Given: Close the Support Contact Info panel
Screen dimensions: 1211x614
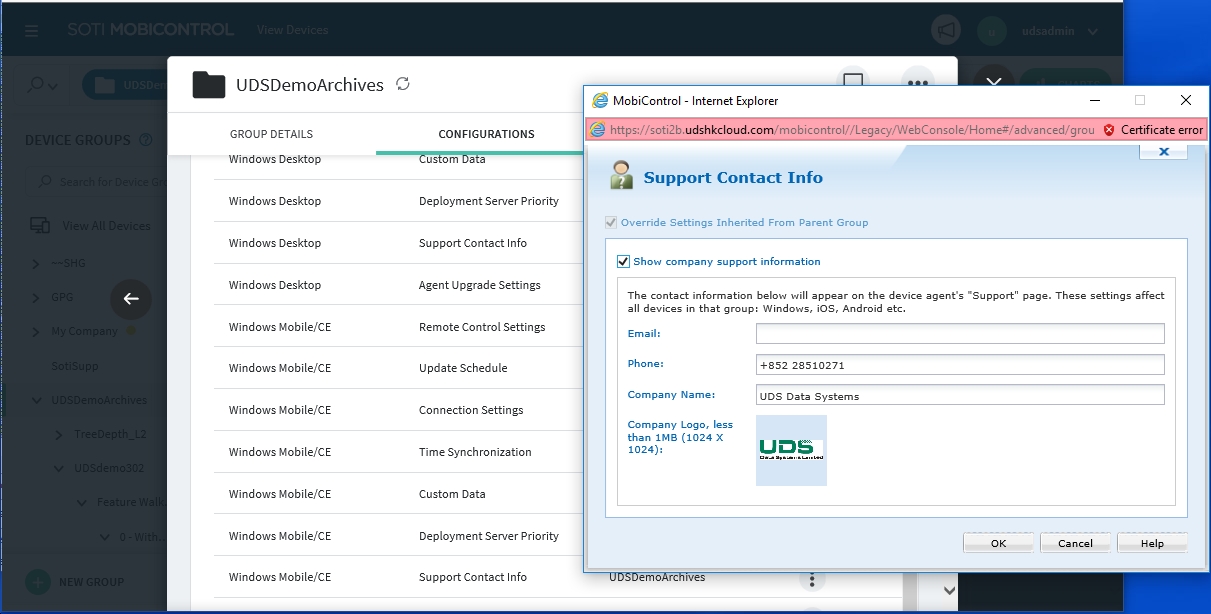Looking at the screenshot, I should point(1163,152).
